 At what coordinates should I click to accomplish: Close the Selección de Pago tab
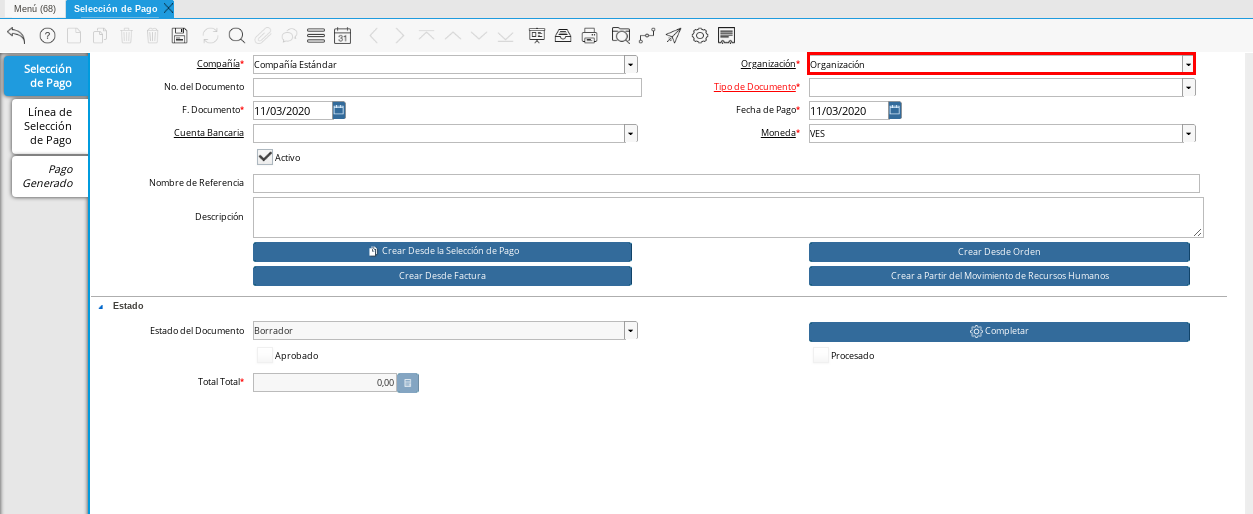(168, 8)
